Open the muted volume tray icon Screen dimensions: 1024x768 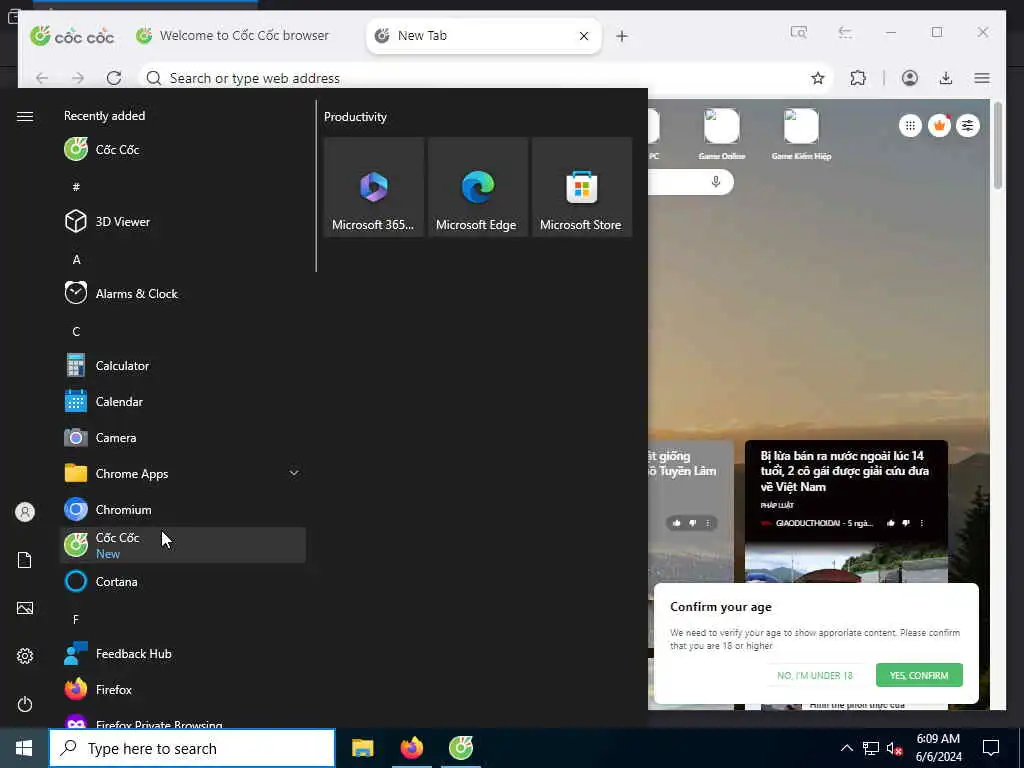point(895,748)
